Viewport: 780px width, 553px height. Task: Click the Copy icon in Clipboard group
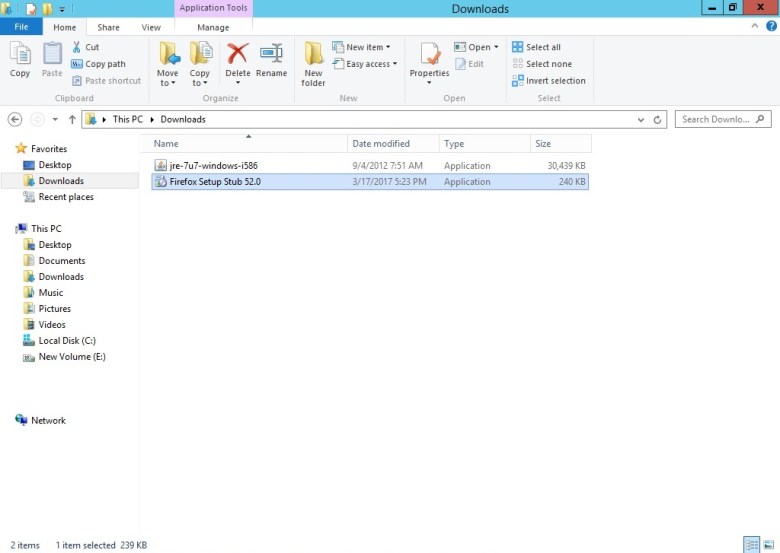[x=20, y=60]
